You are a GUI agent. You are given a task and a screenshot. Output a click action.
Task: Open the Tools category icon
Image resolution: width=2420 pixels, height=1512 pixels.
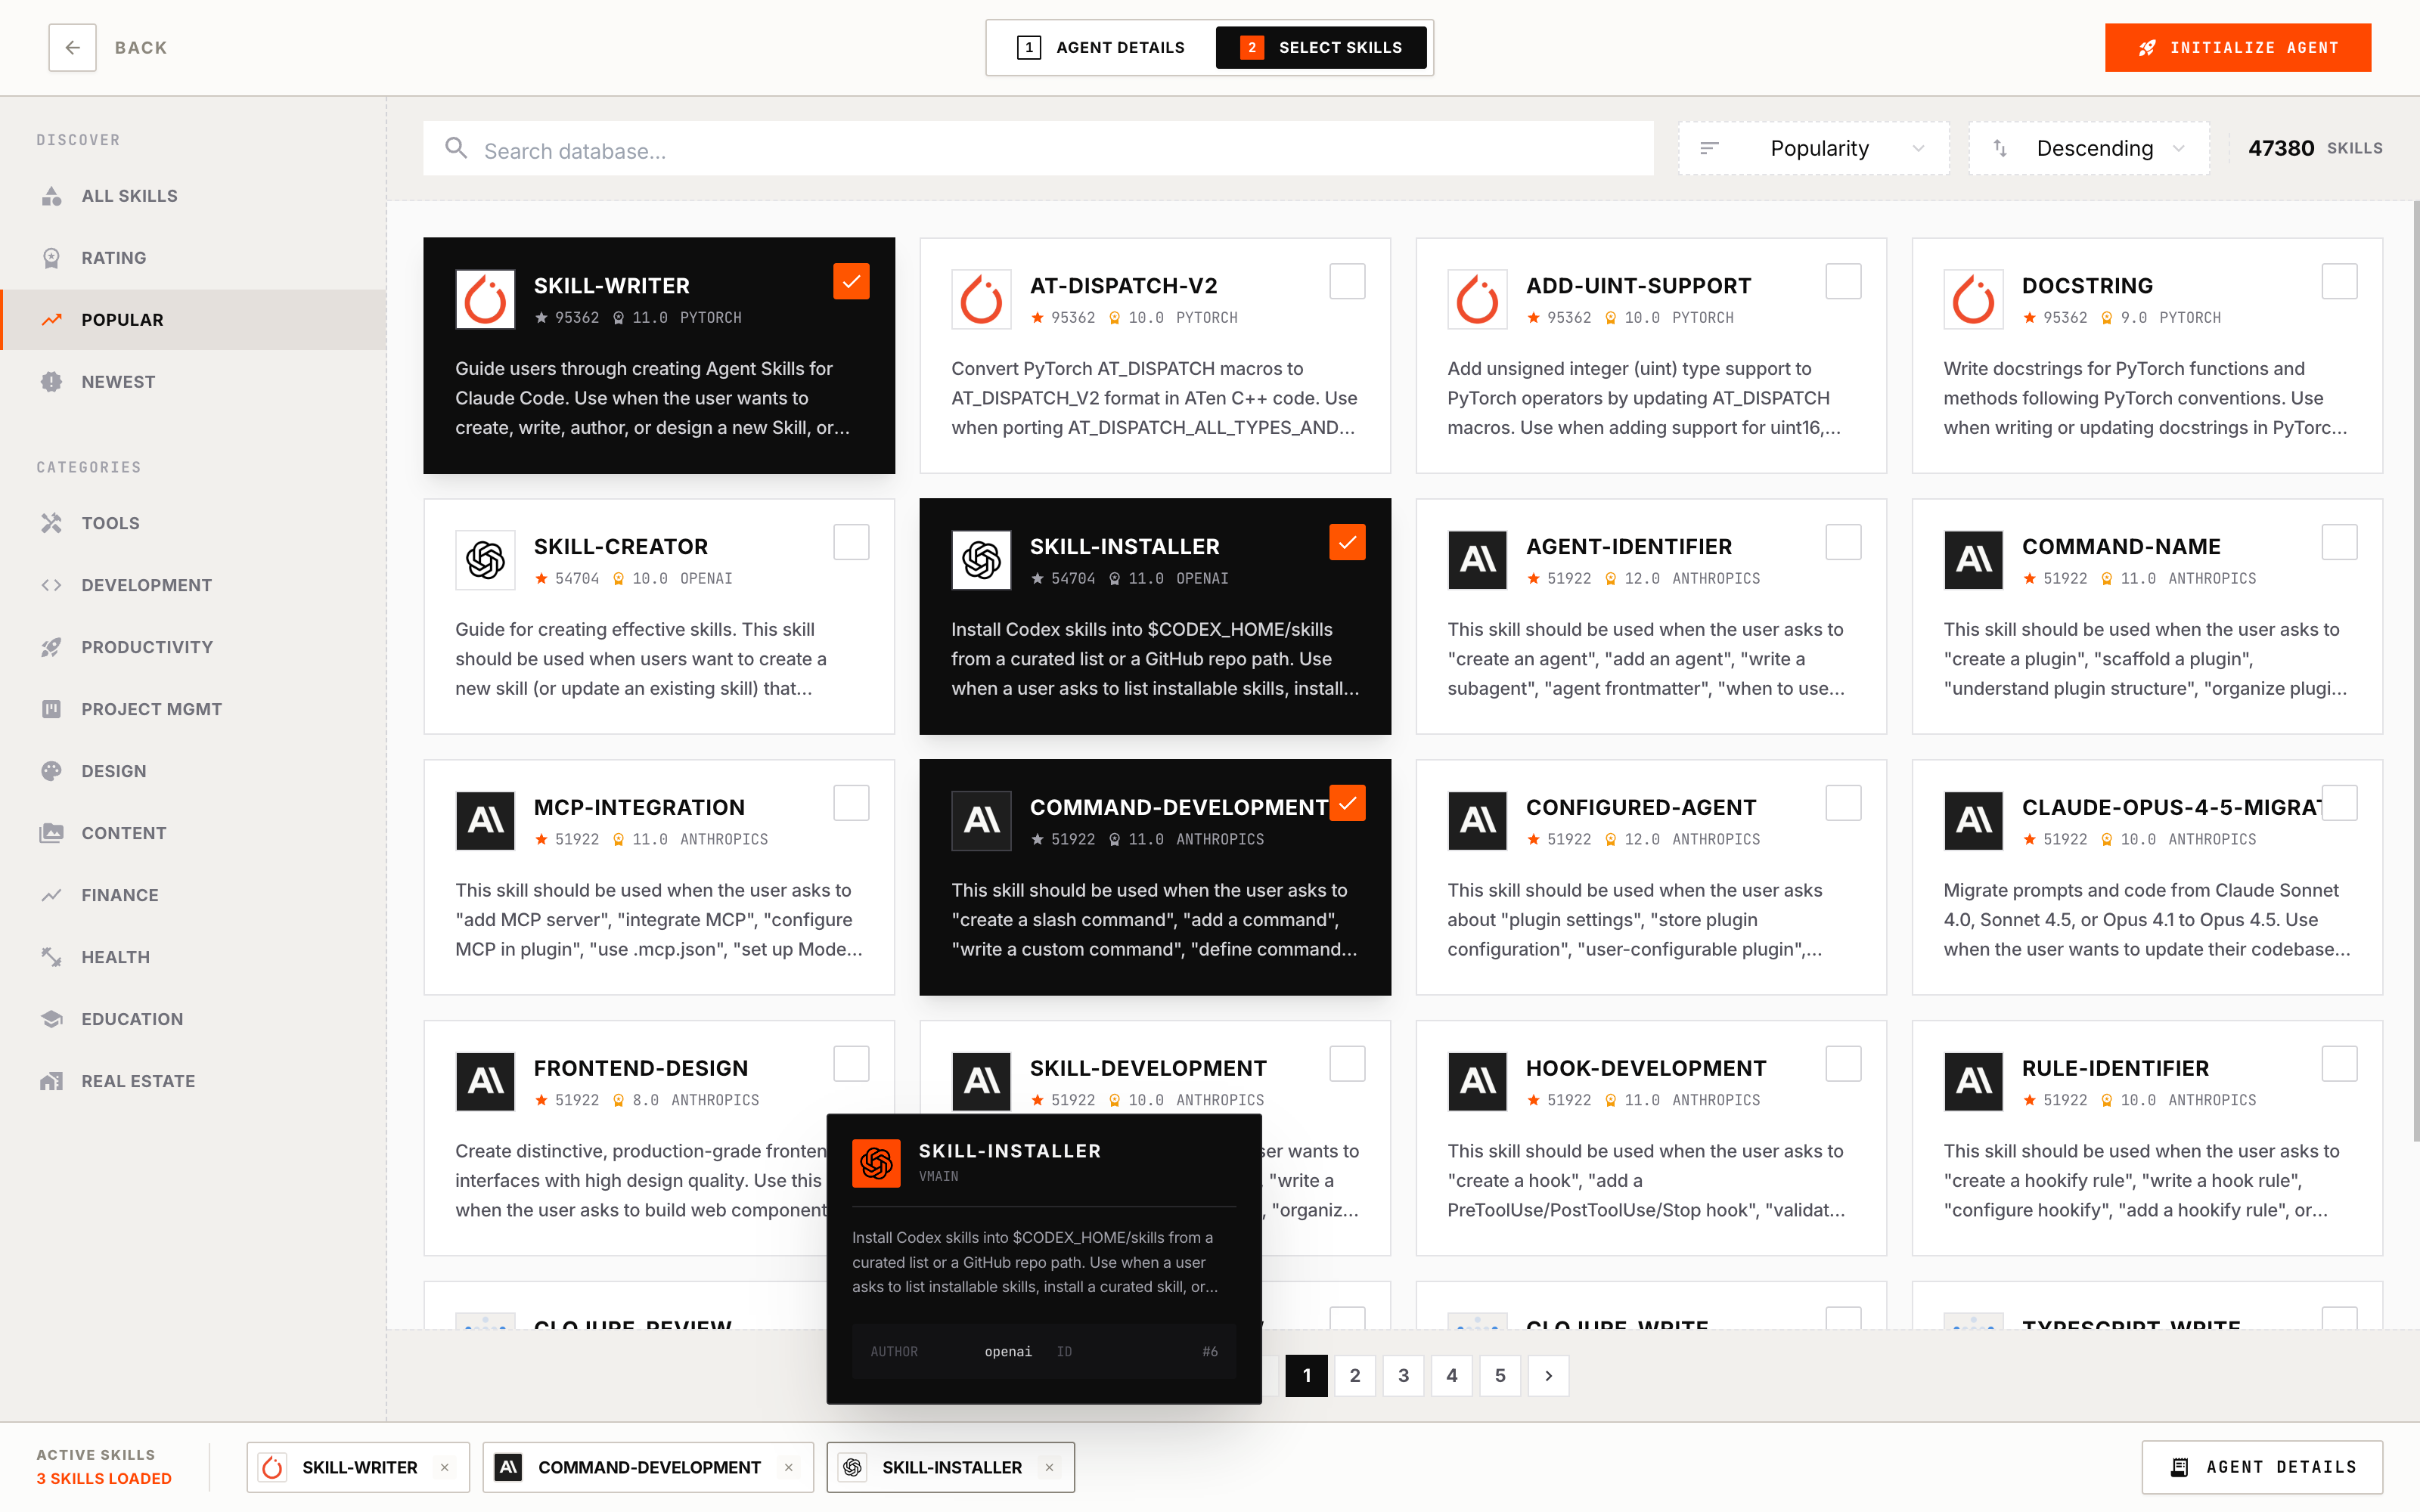click(x=52, y=523)
